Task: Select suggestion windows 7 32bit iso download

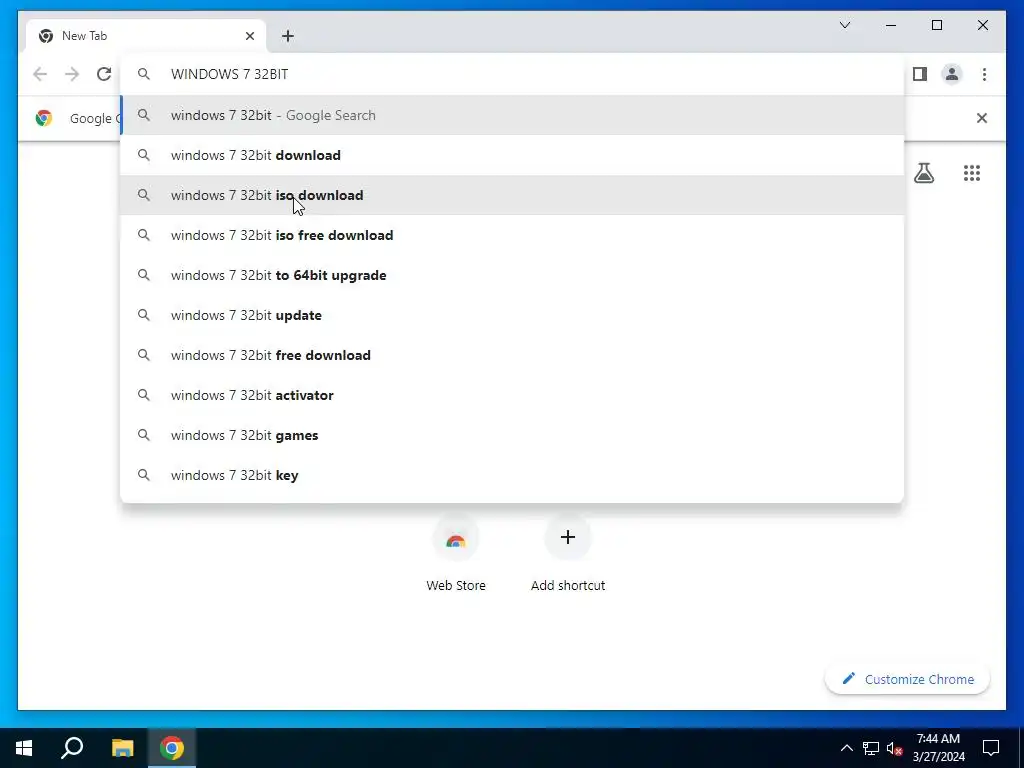Action: (x=512, y=195)
